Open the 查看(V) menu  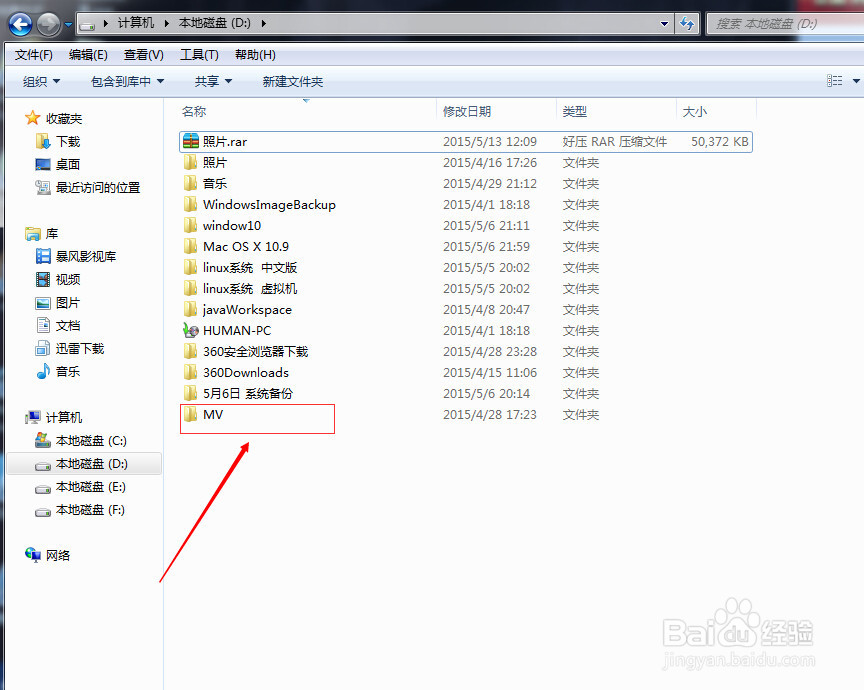tap(143, 55)
